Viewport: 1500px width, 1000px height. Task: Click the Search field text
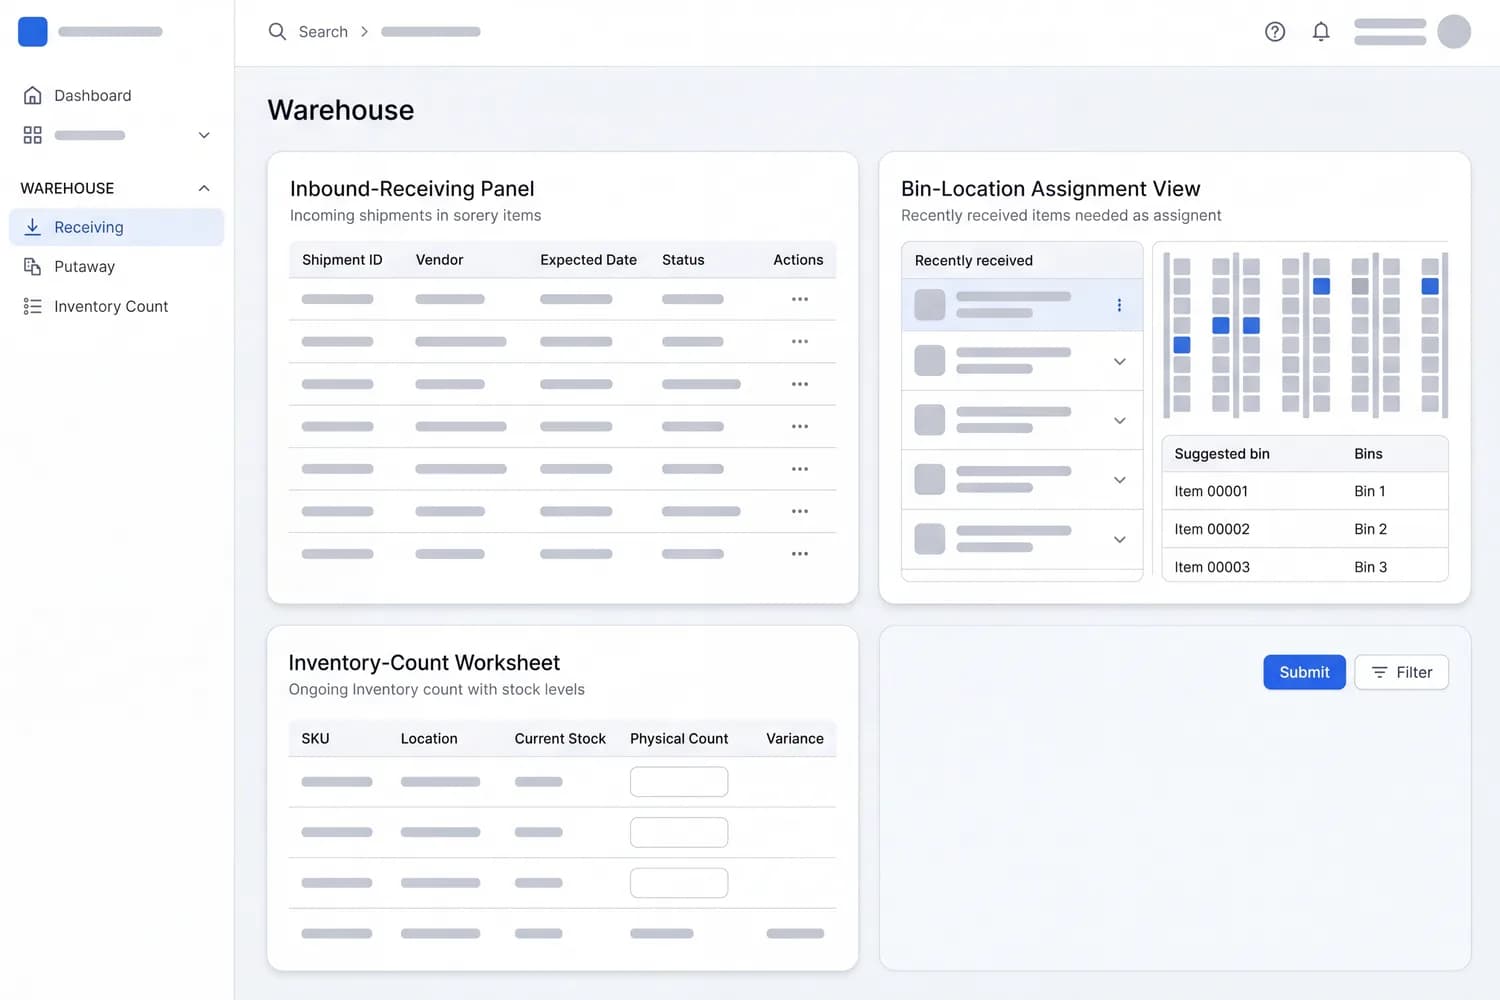pyautogui.click(x=323, y=32)
